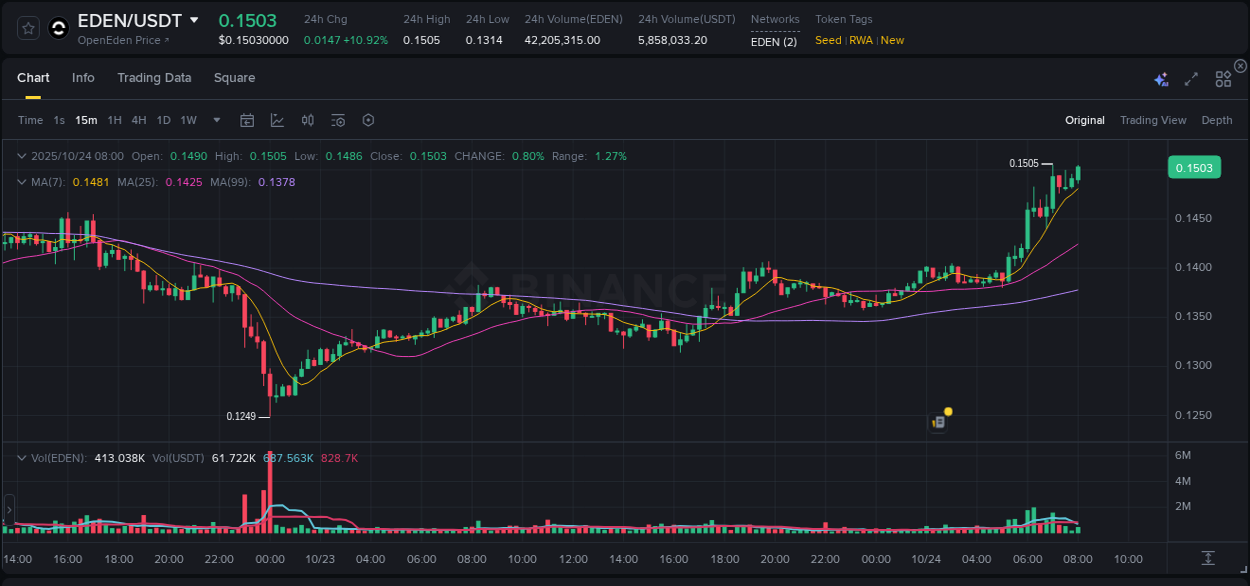The width and height of the screenshot is (1250, 586).
Task: Open the AI analysis assistant
Action: pyautogui.click(x=1161, y=77)
